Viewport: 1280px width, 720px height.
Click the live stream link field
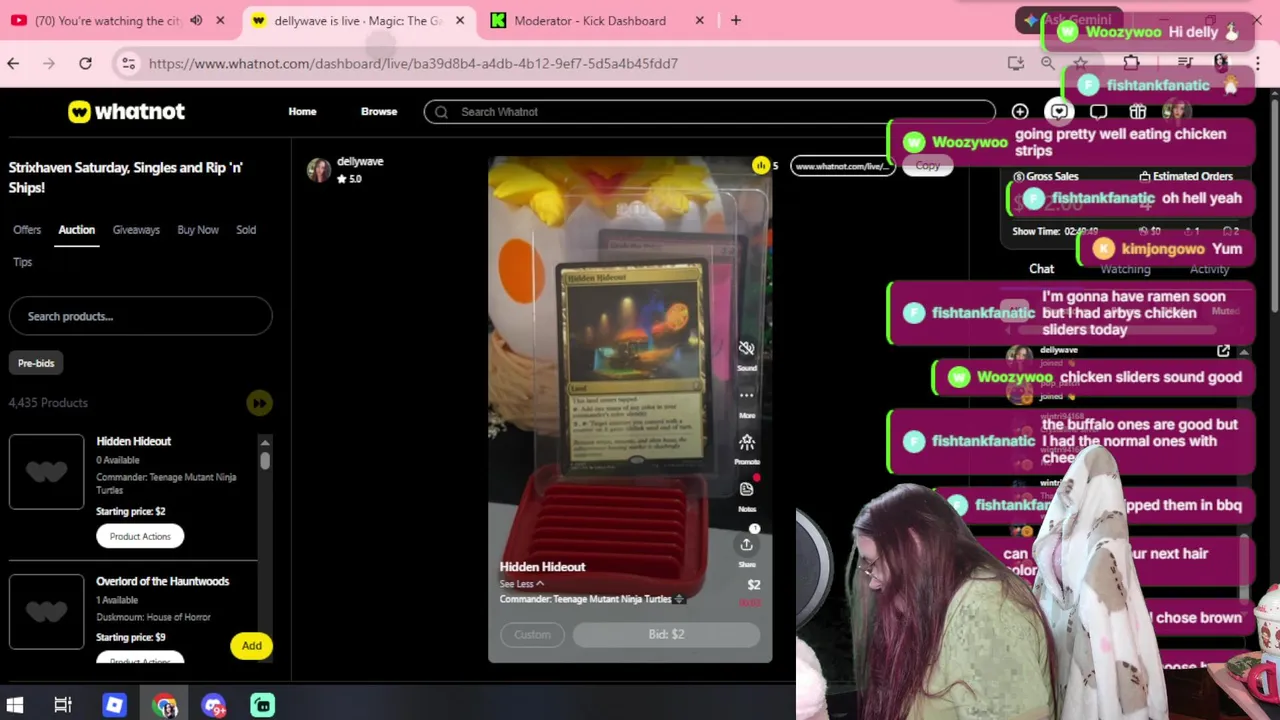[x=843, y=166]
